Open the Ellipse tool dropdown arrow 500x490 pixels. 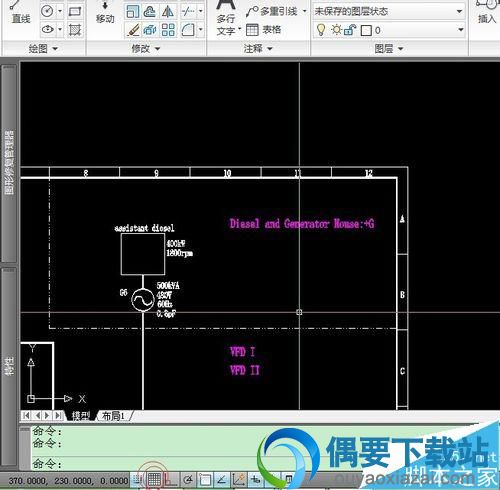tap(60, 30)
